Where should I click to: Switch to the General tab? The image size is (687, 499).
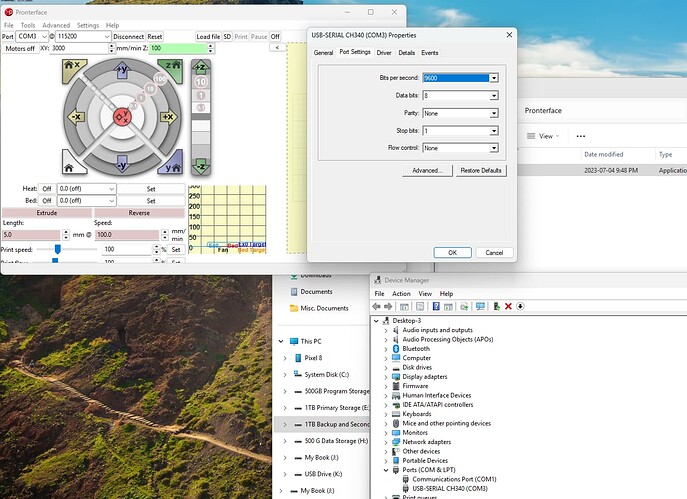click(323, 53)
